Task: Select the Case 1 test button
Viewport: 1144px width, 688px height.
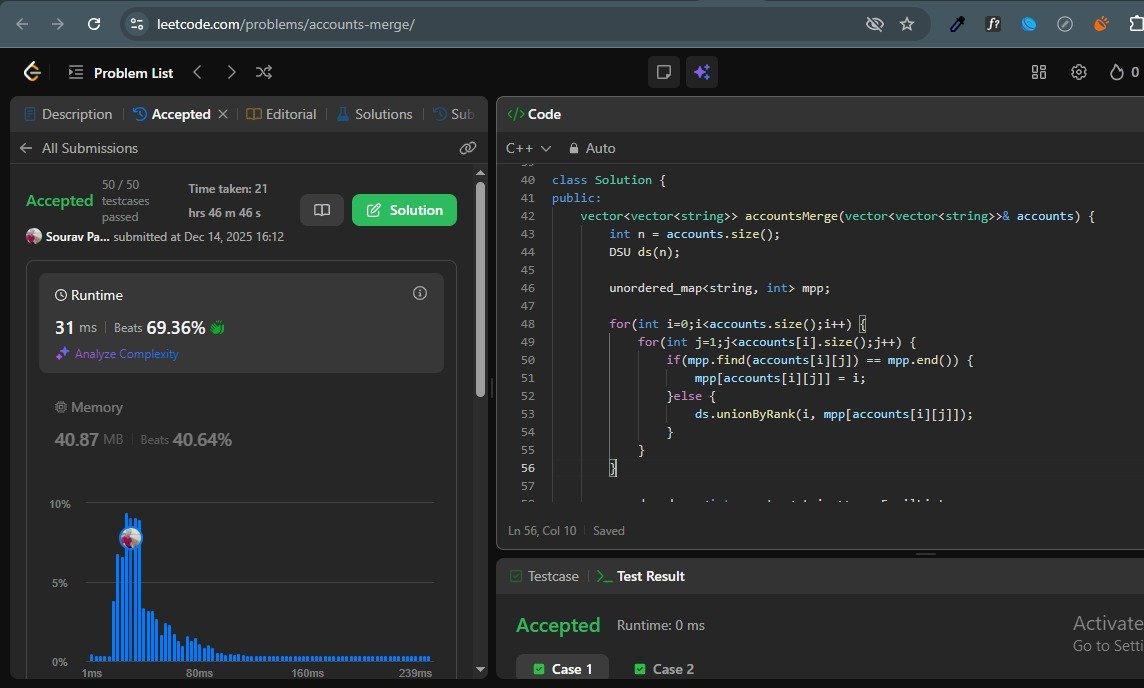Action: coord(563,668)
